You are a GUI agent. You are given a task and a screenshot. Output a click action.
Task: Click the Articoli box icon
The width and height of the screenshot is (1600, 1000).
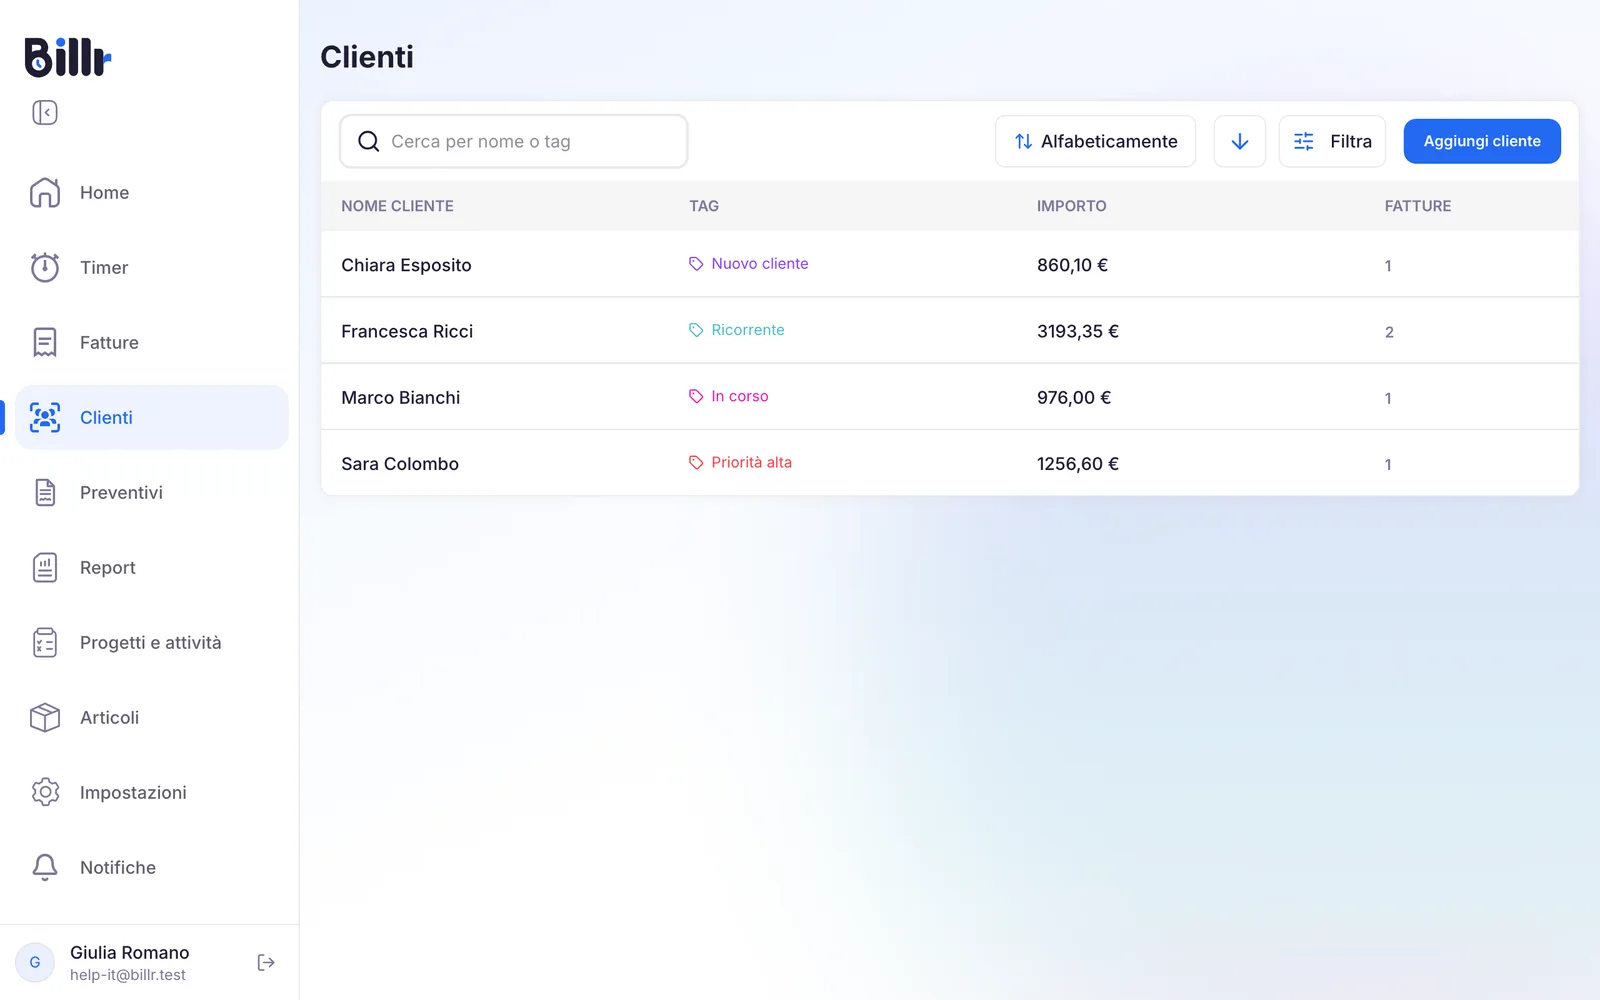click(x=45, y=717)
